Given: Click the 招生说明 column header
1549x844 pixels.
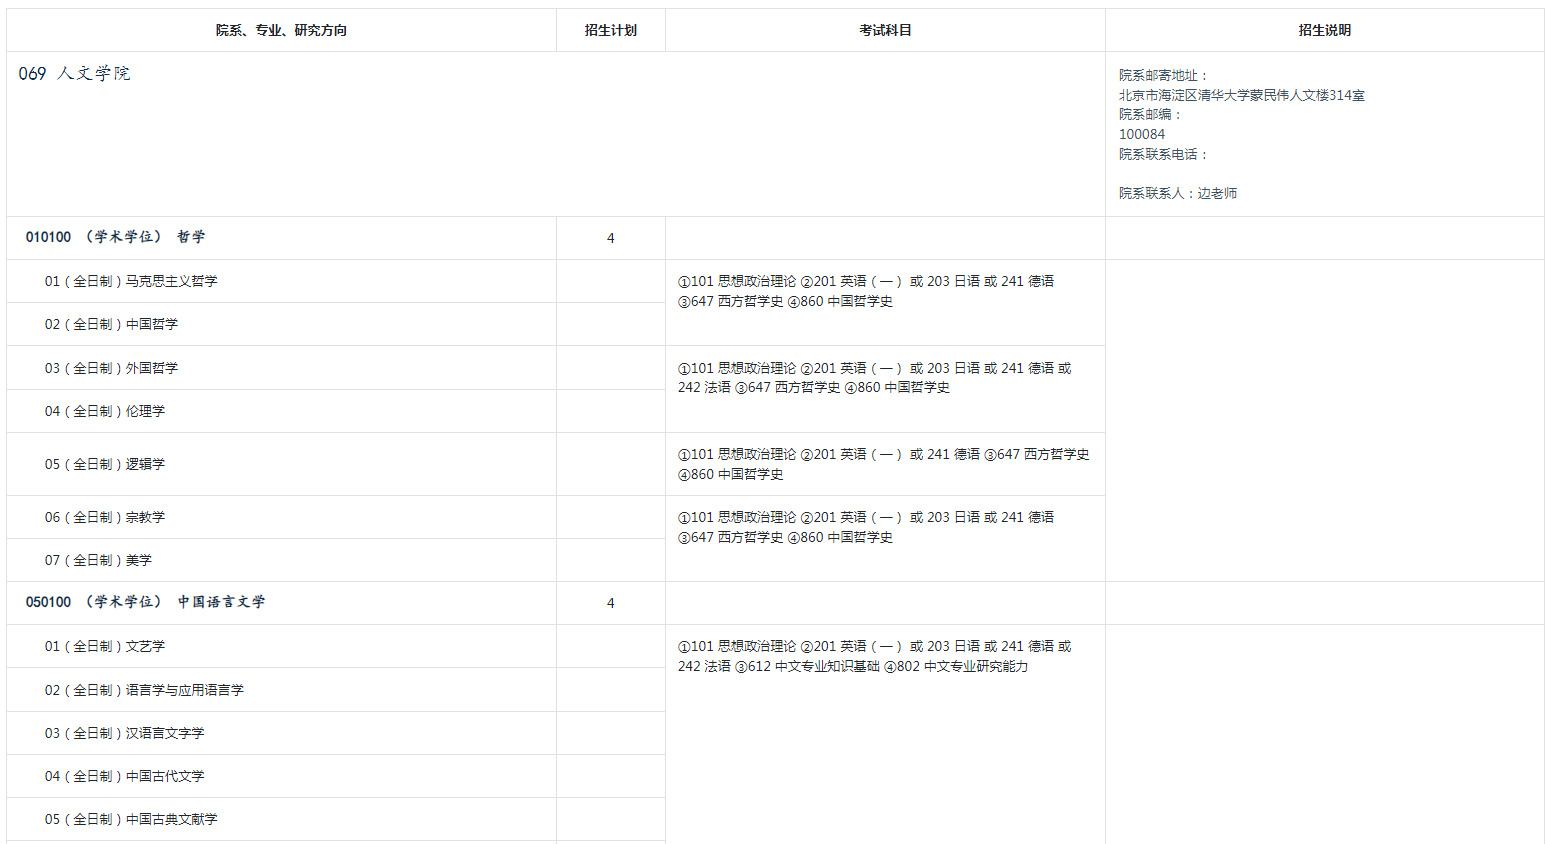Looking at the screenshot, I should click(1324, 30).
